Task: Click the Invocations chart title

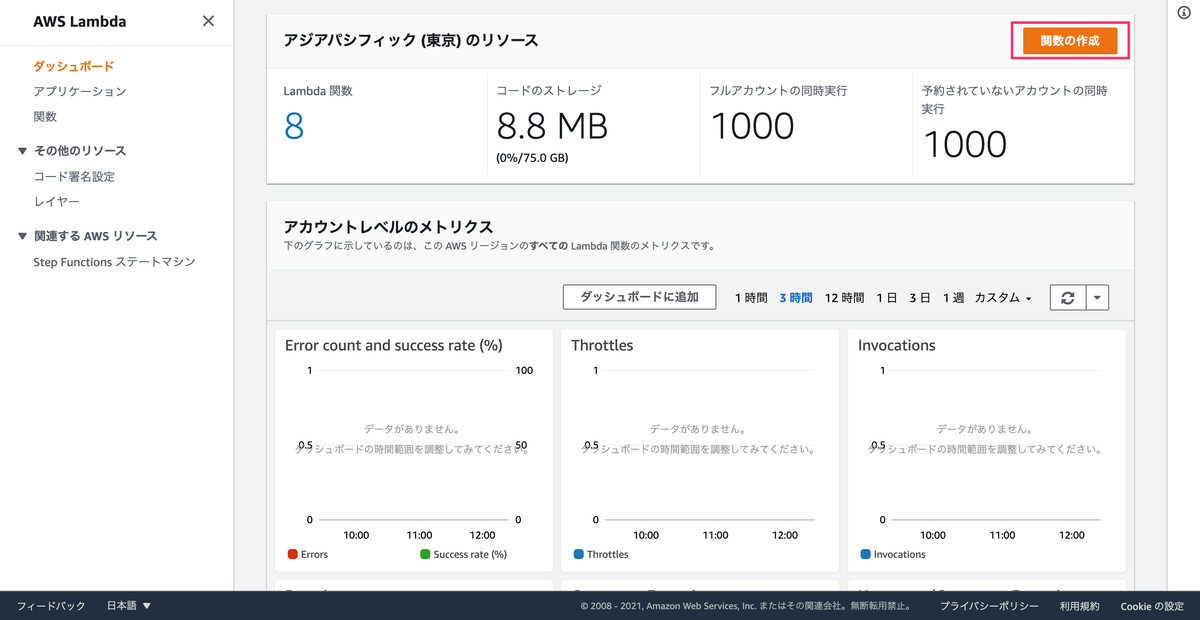Action: pyautogui.click(x=897, y=345)
